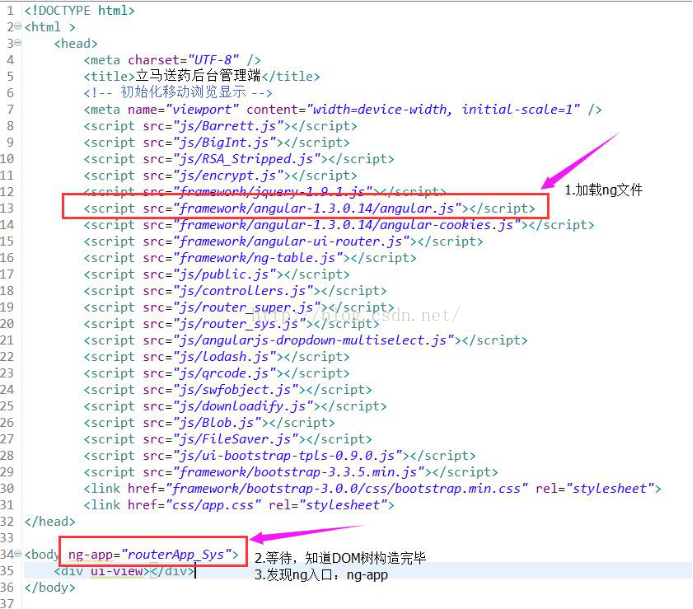Click js/swfobject.js script source
This screenshot has height=609, width=693.
pos(236,389)
